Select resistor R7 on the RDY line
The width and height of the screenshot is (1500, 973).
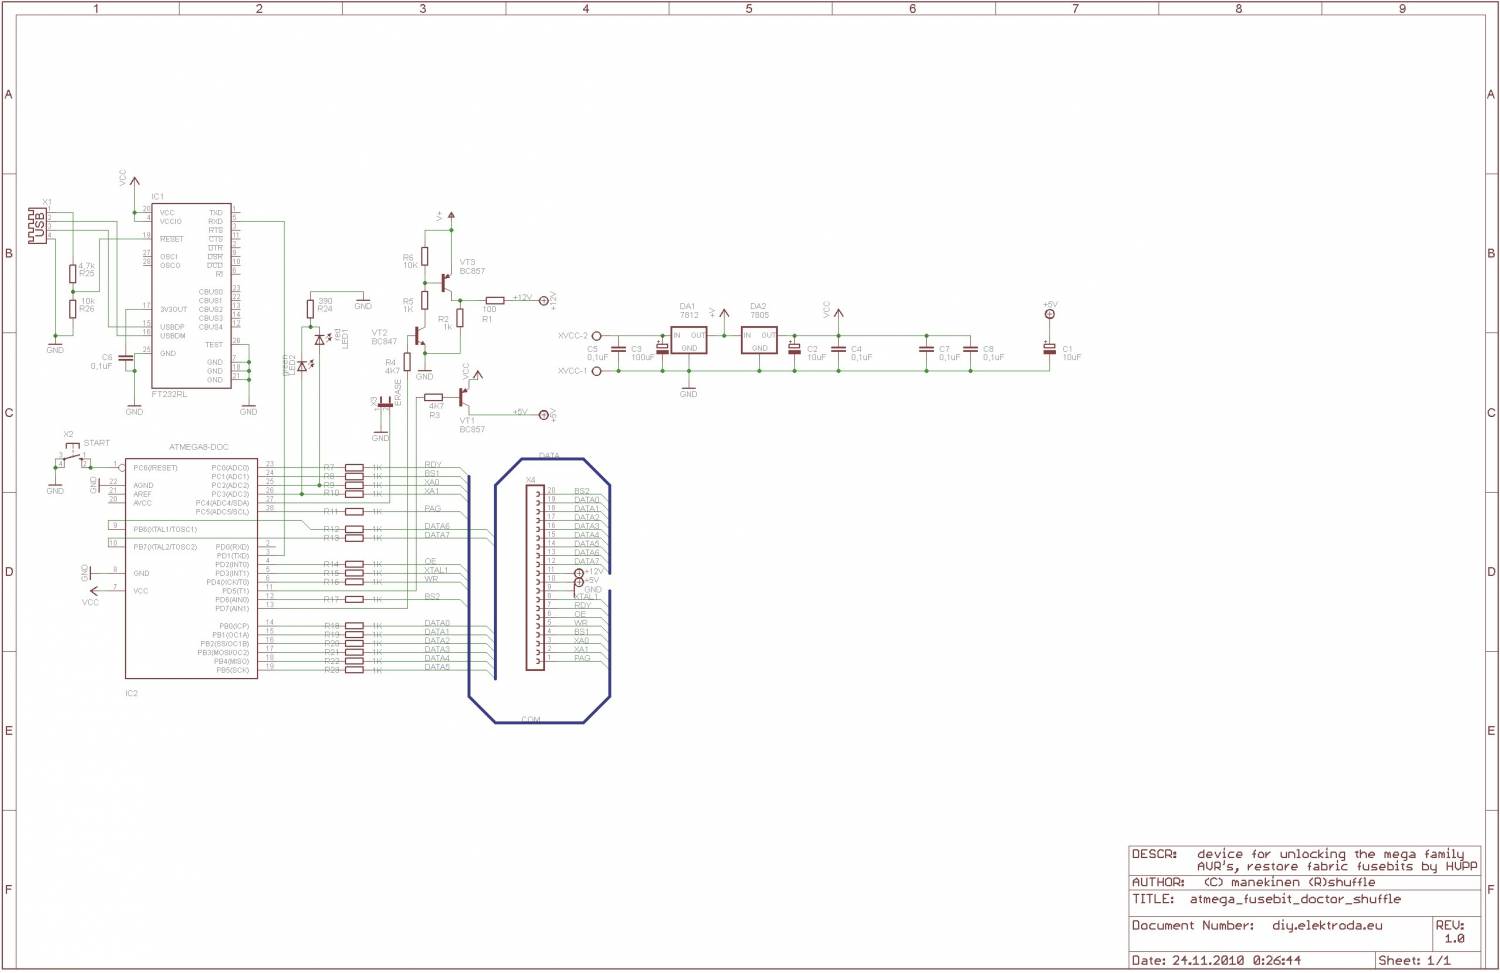354,467
